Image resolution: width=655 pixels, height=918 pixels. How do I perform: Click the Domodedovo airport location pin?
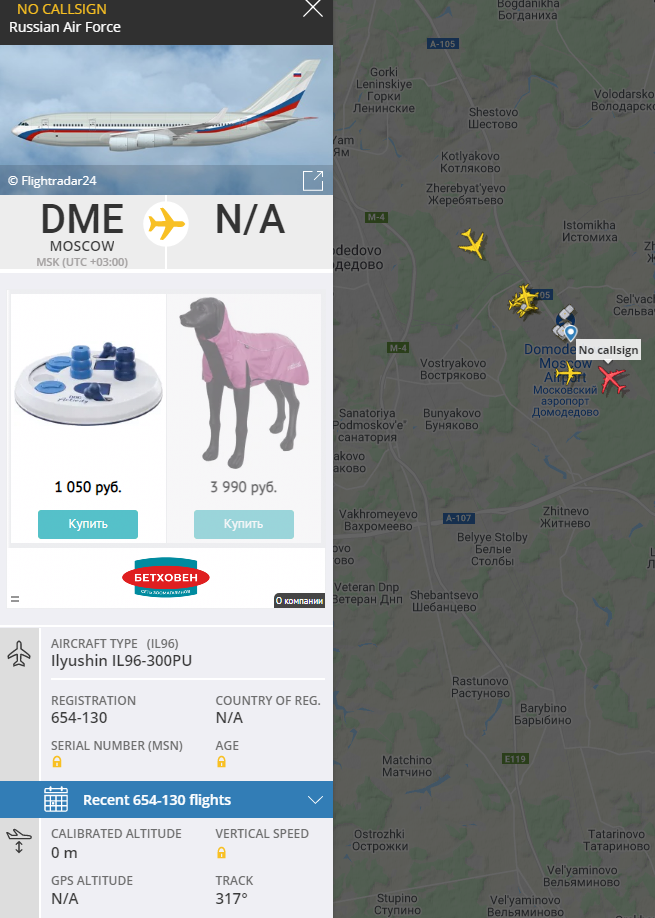click(571, 334)
